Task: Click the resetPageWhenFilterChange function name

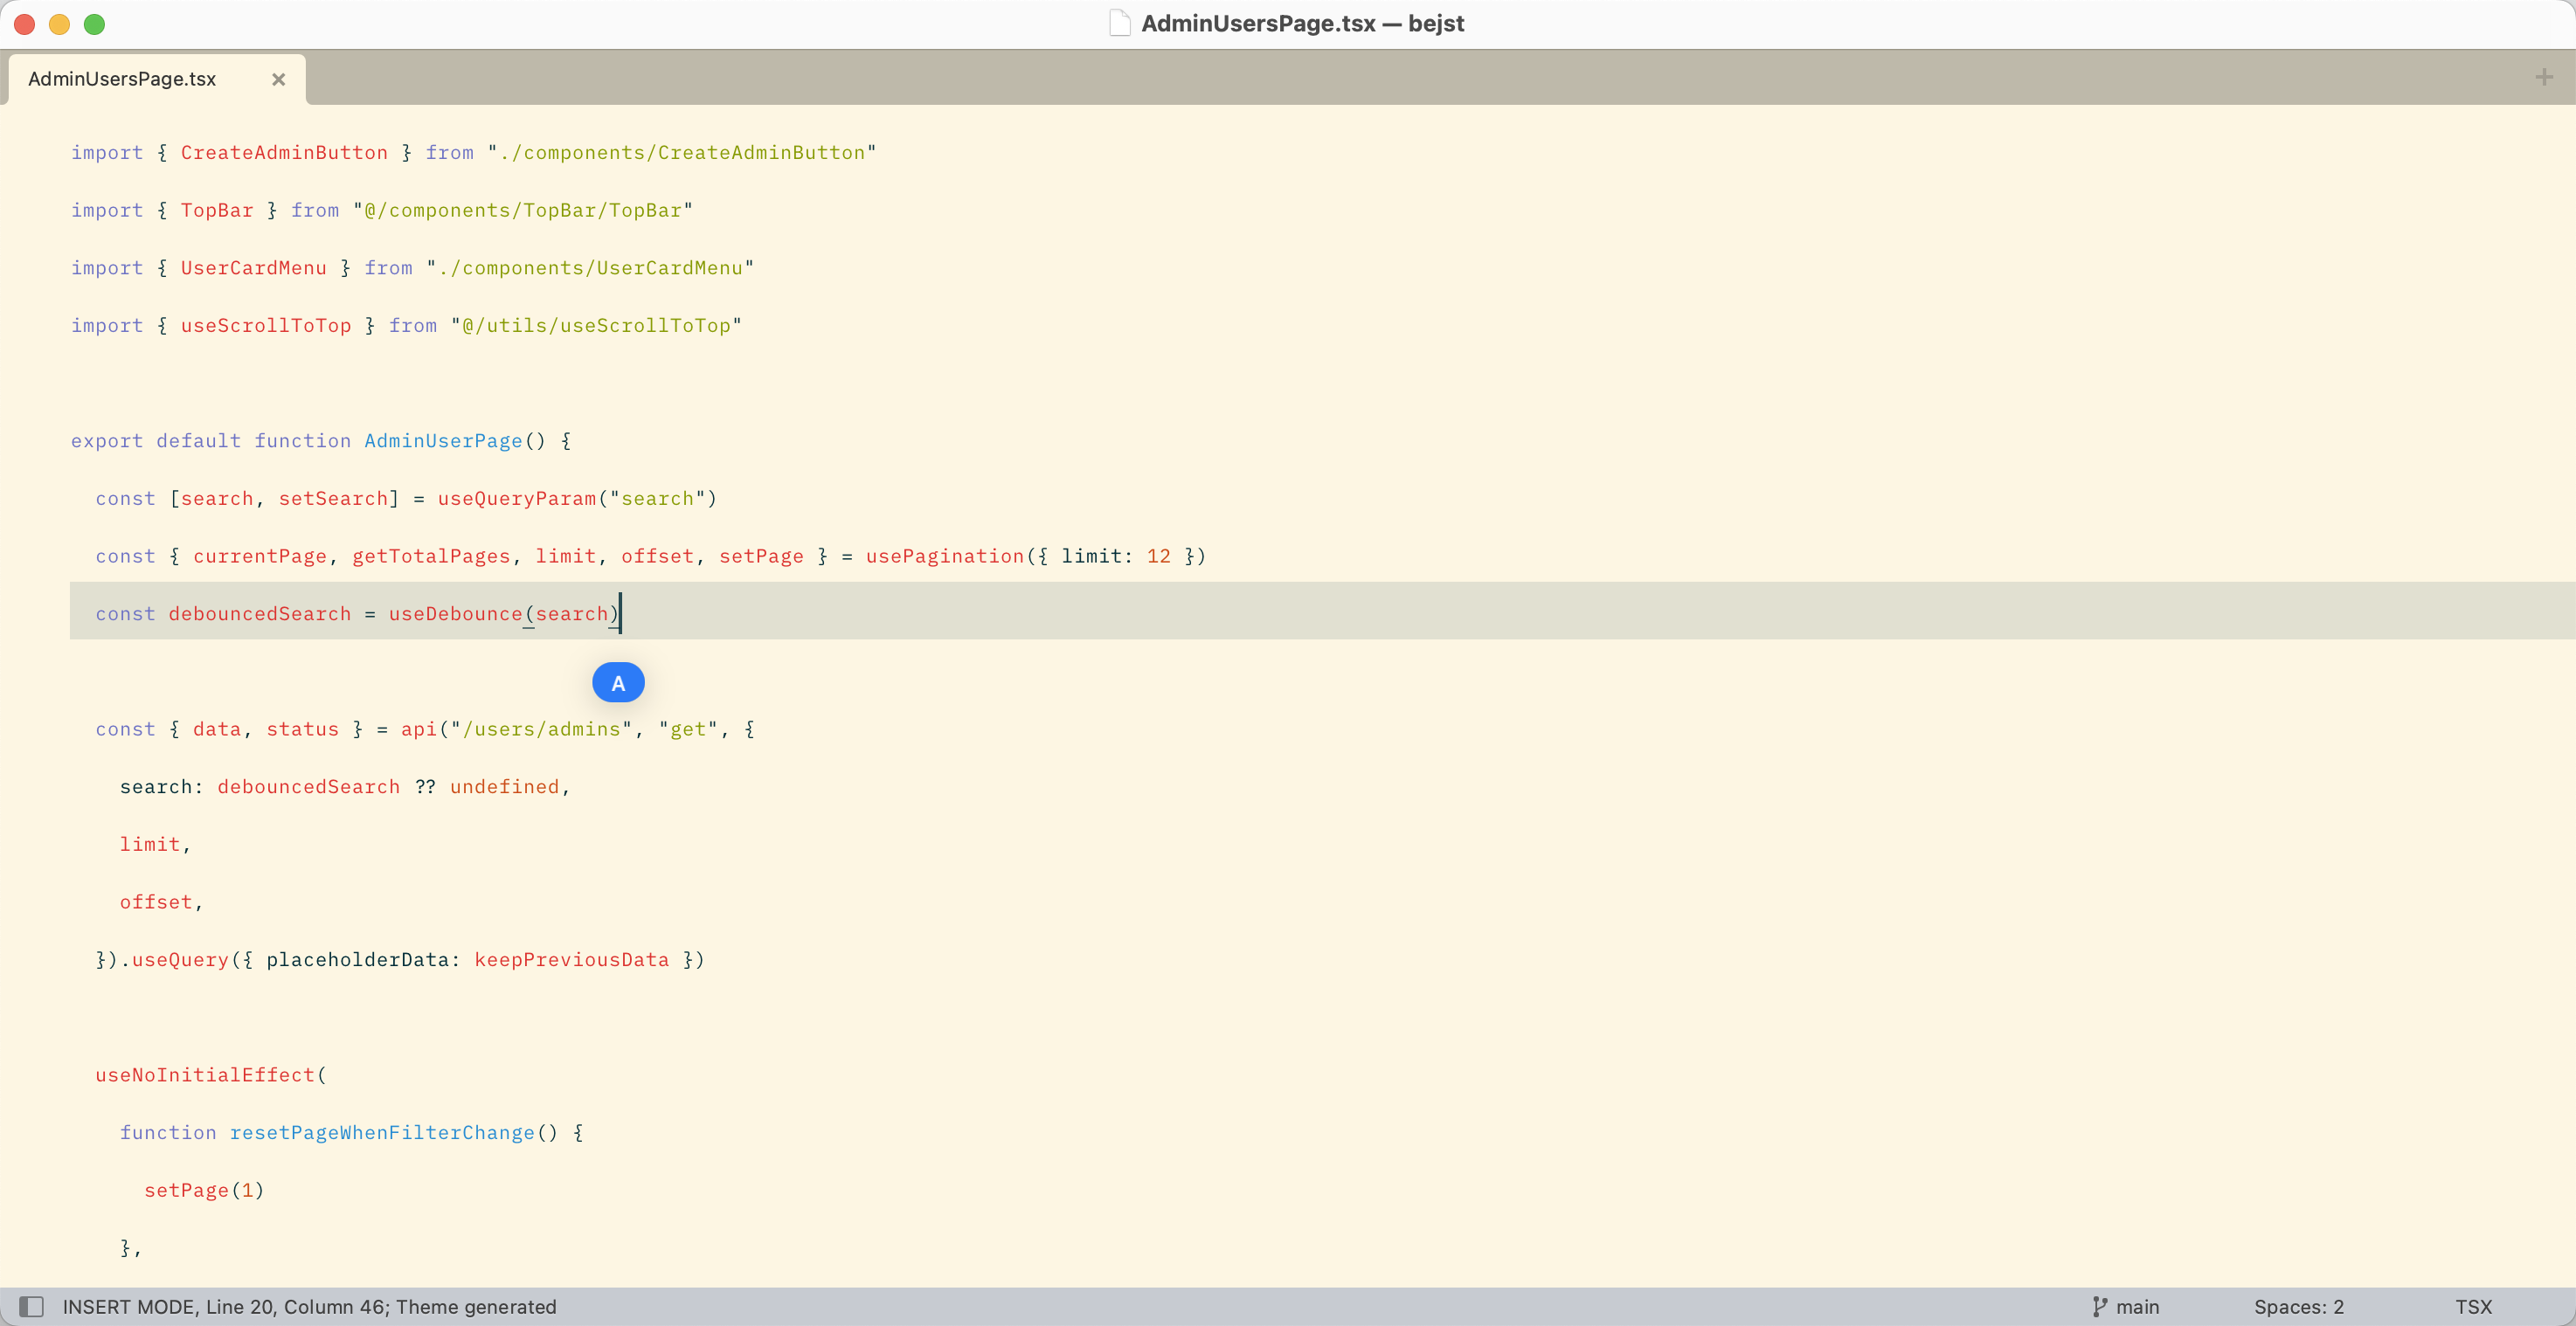Action: pos(382,1133)
